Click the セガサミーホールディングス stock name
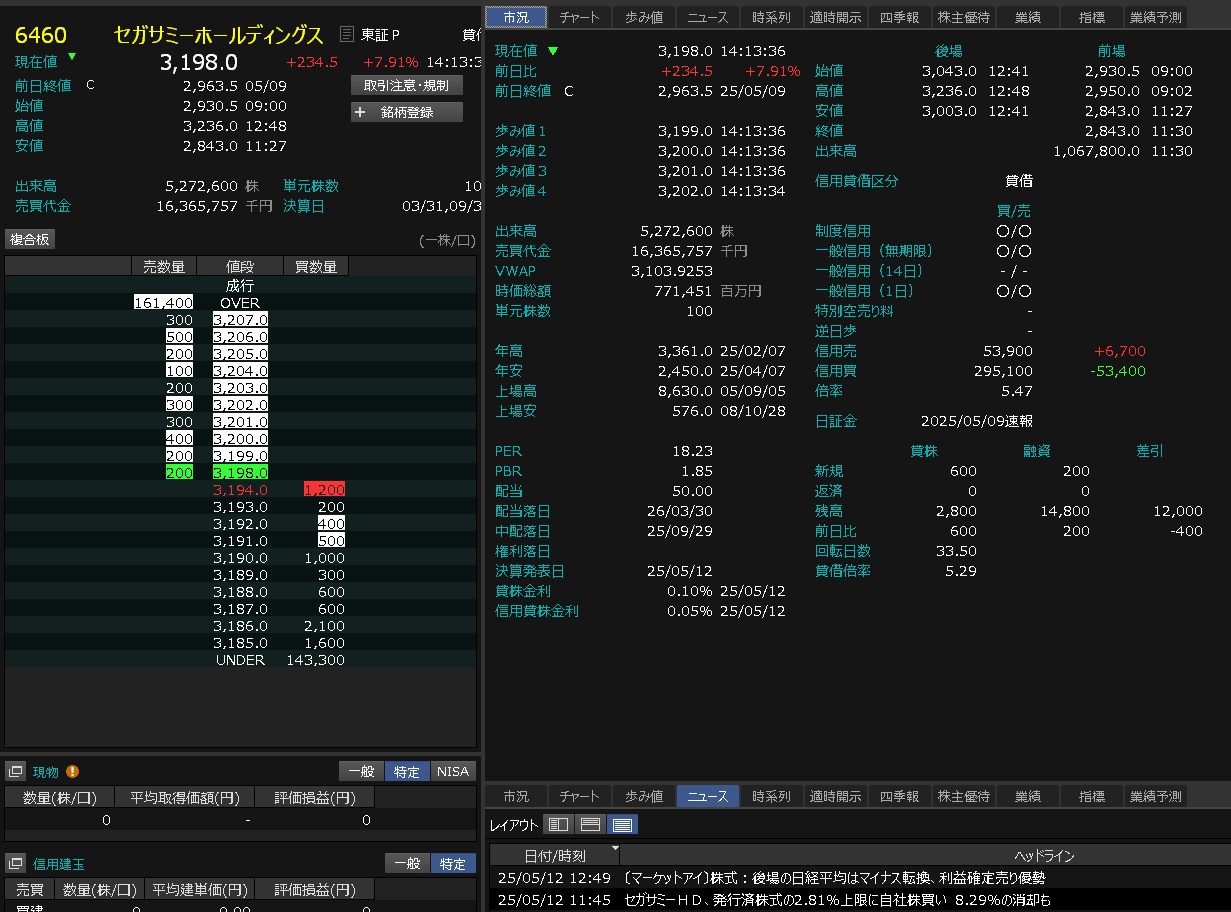This screenshot has height=912, width=1231. (x=218, y=36)
